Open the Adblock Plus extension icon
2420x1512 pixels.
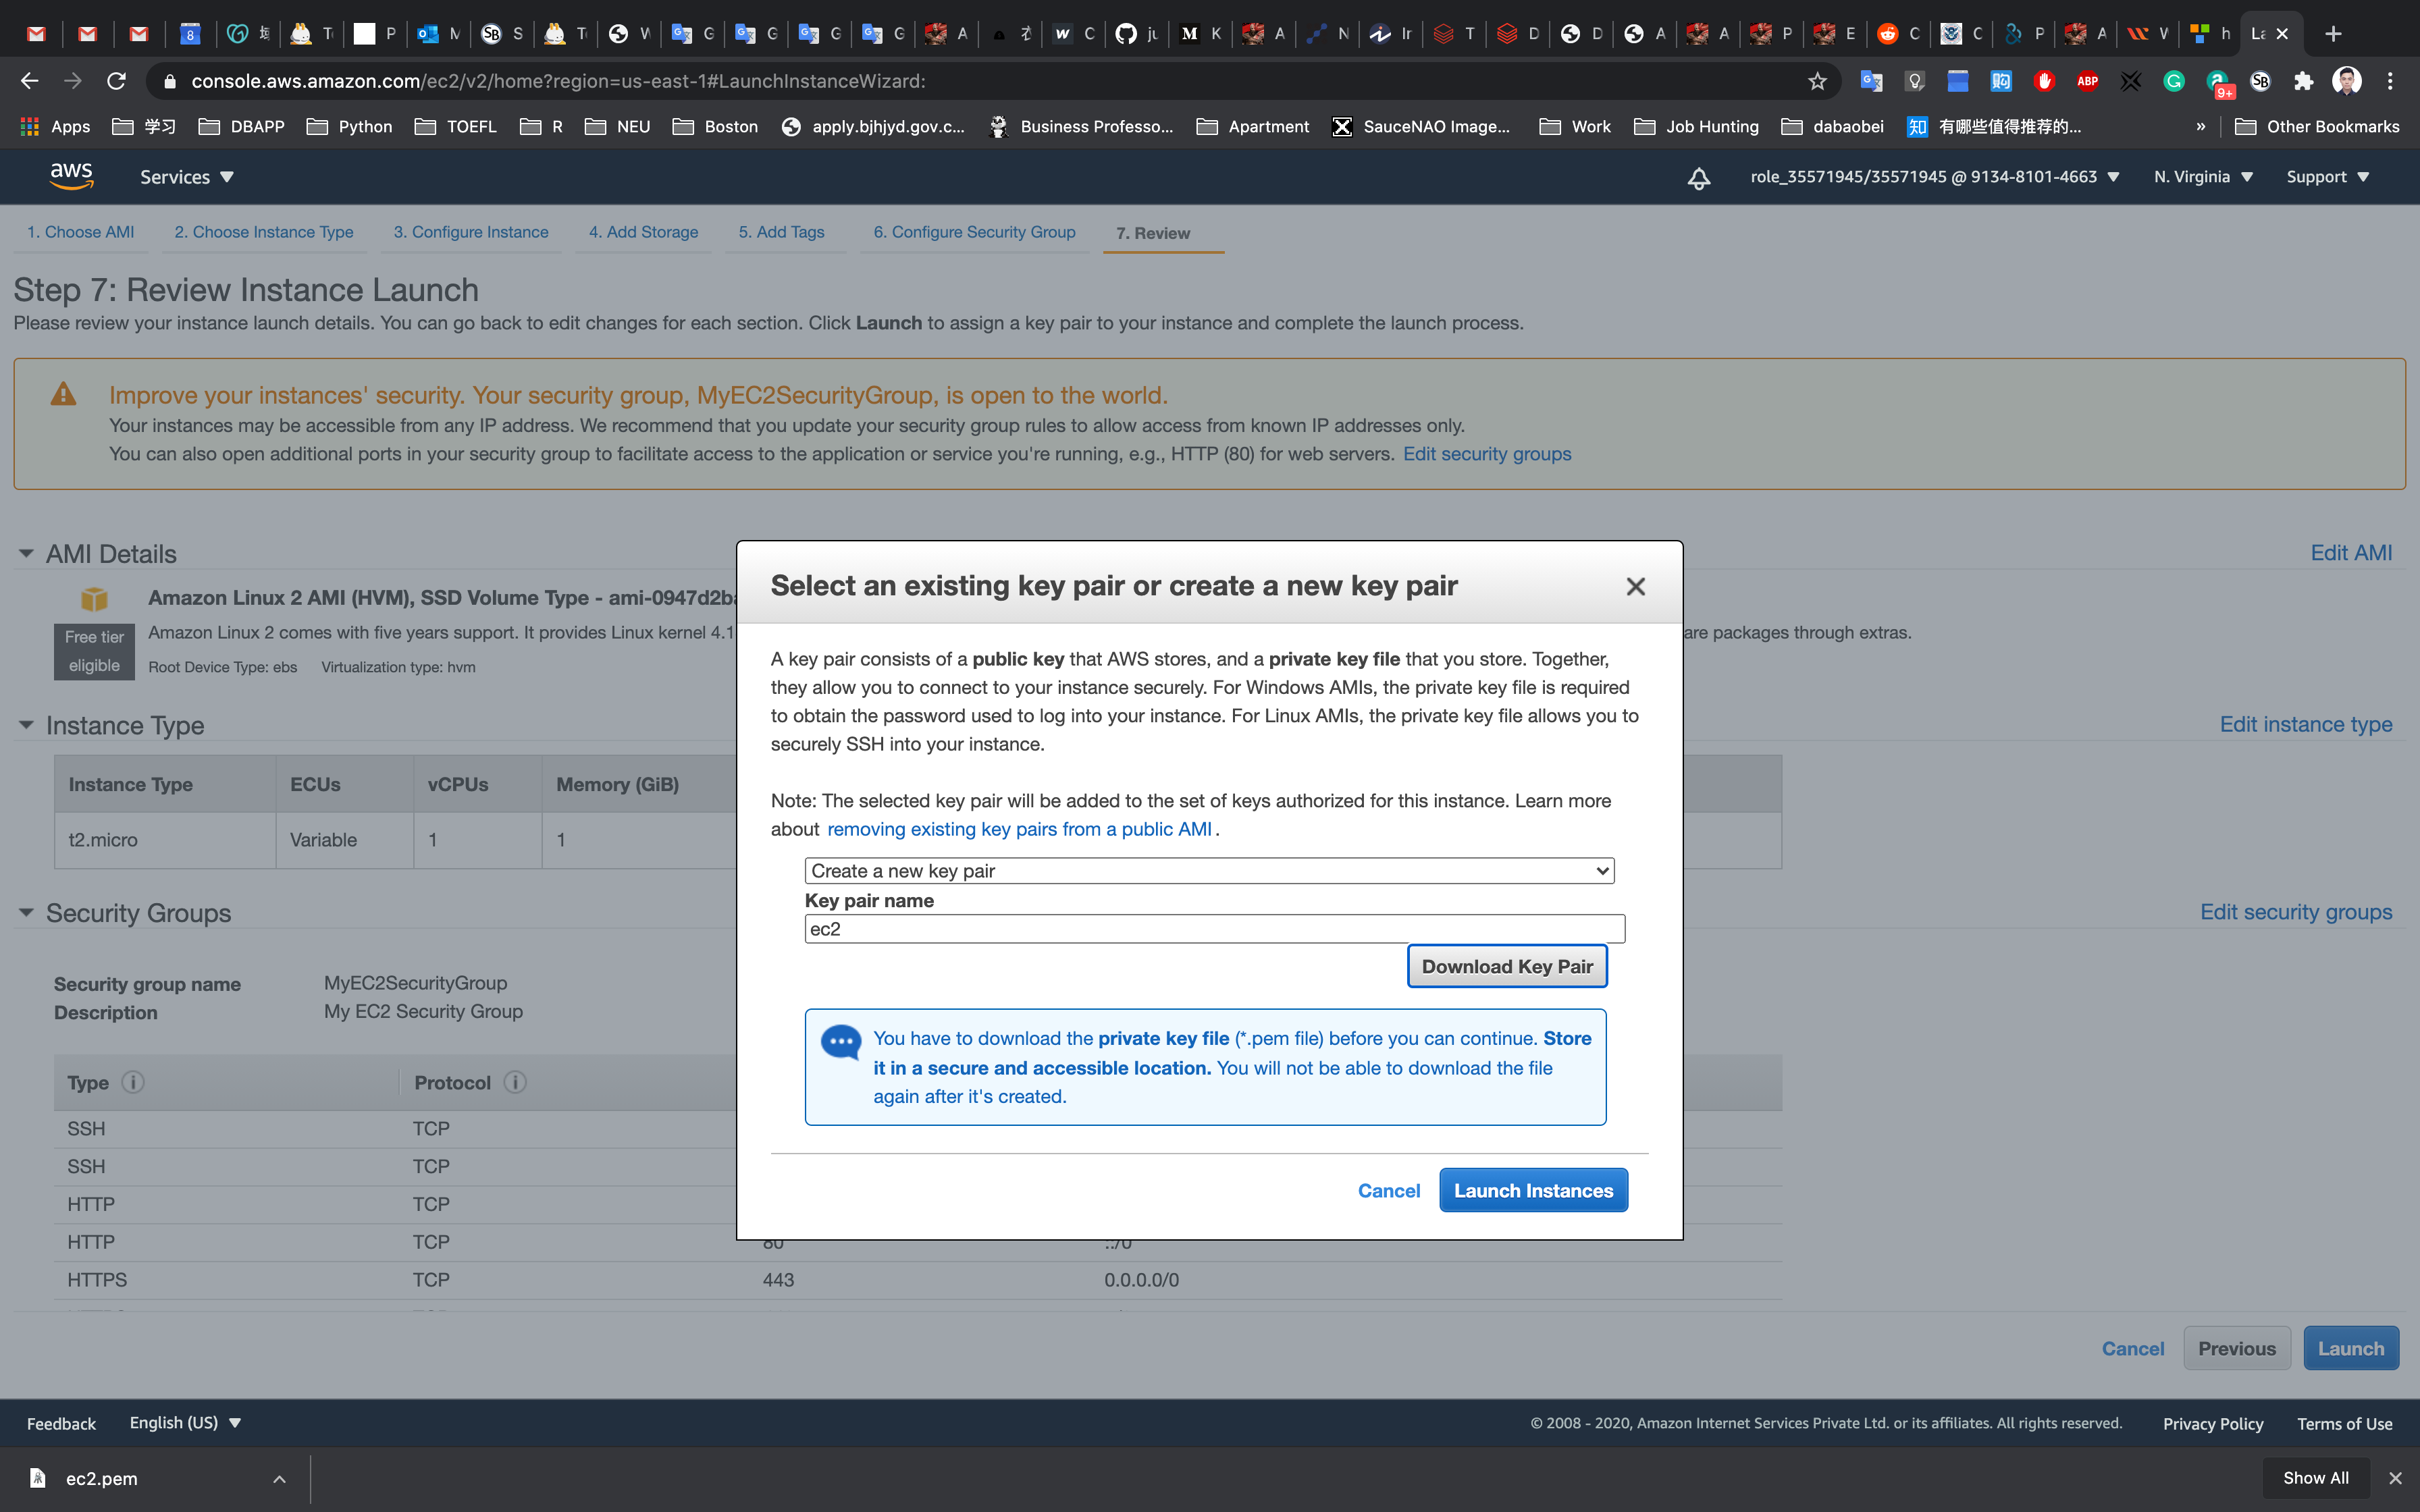2087,81
